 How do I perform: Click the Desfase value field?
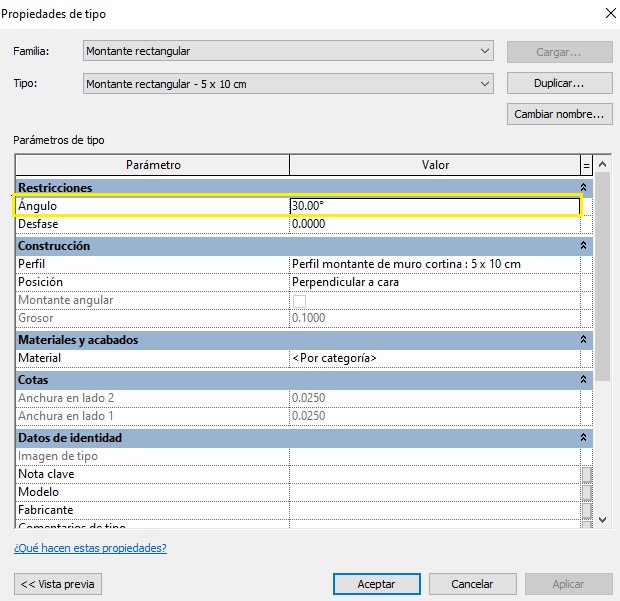(x=434, y=225)
